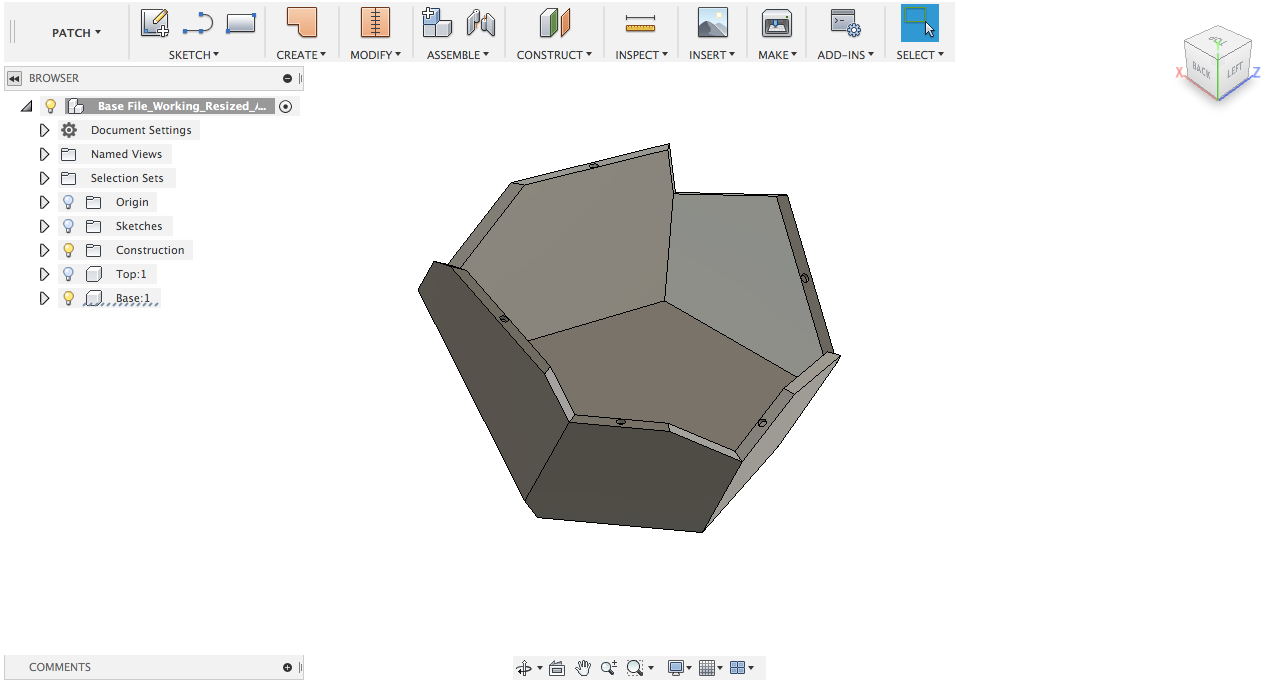Choose the Offset Plane construct icon

[x=554, y=22]
